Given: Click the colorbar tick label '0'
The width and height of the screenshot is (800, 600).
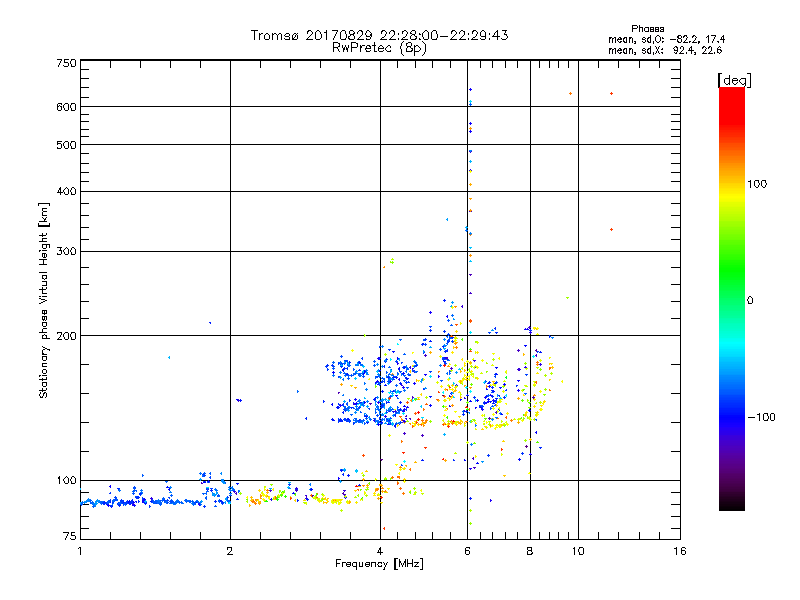Looking at the screenshot, I should tap(750, 301).
